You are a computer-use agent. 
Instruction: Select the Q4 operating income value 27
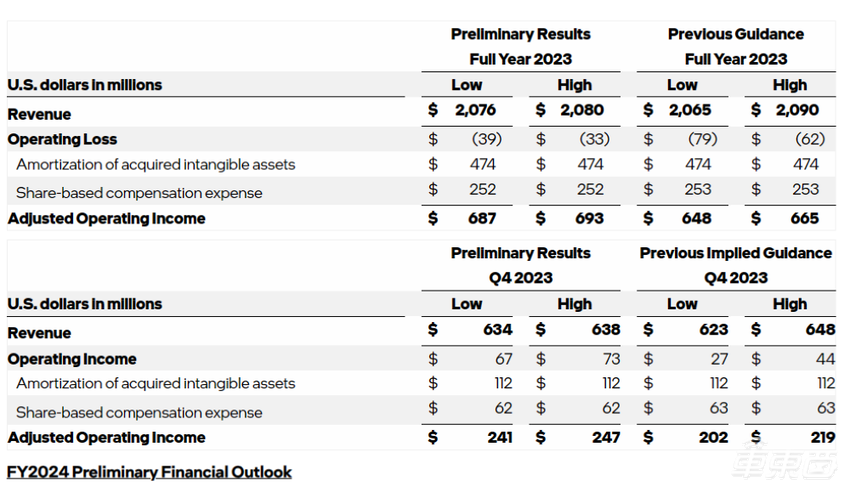click(x=718, y=358)
